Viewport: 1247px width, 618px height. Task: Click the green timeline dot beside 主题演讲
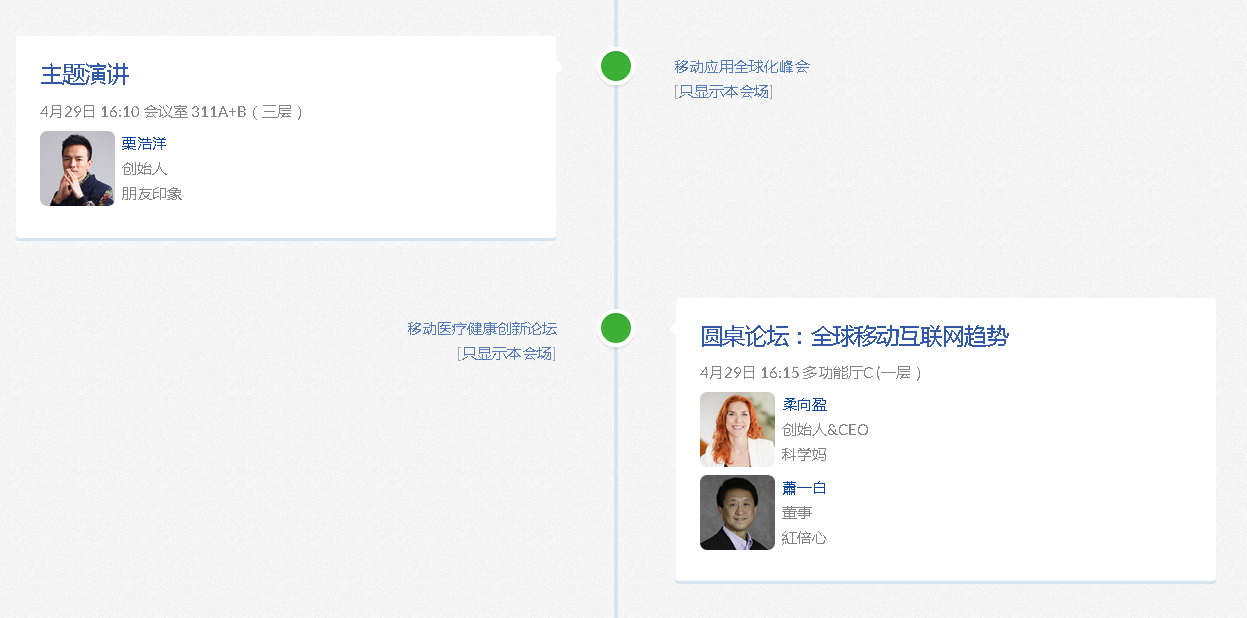tap(616, 66)
